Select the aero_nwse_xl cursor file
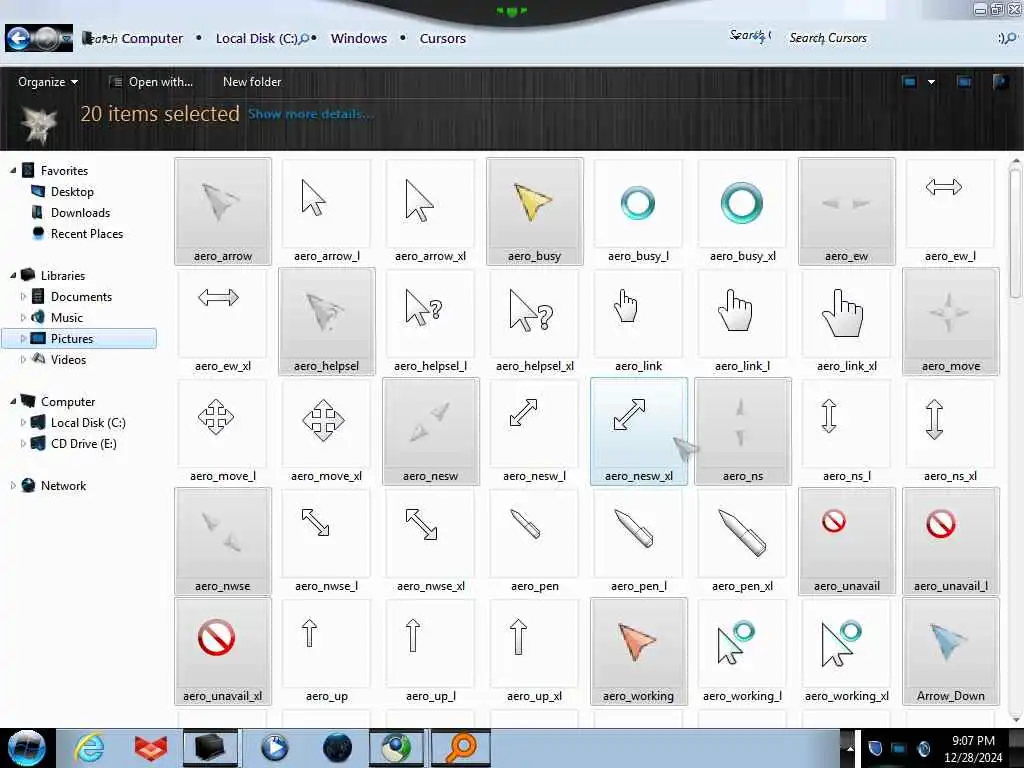The height and width of the screenshot is (768, 1024). (x=430, y=541)
